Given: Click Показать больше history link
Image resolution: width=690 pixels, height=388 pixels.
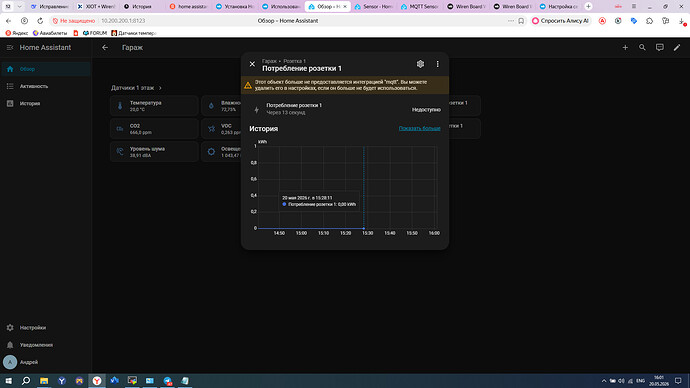Looking at the screenshot, I should (419, 128).
